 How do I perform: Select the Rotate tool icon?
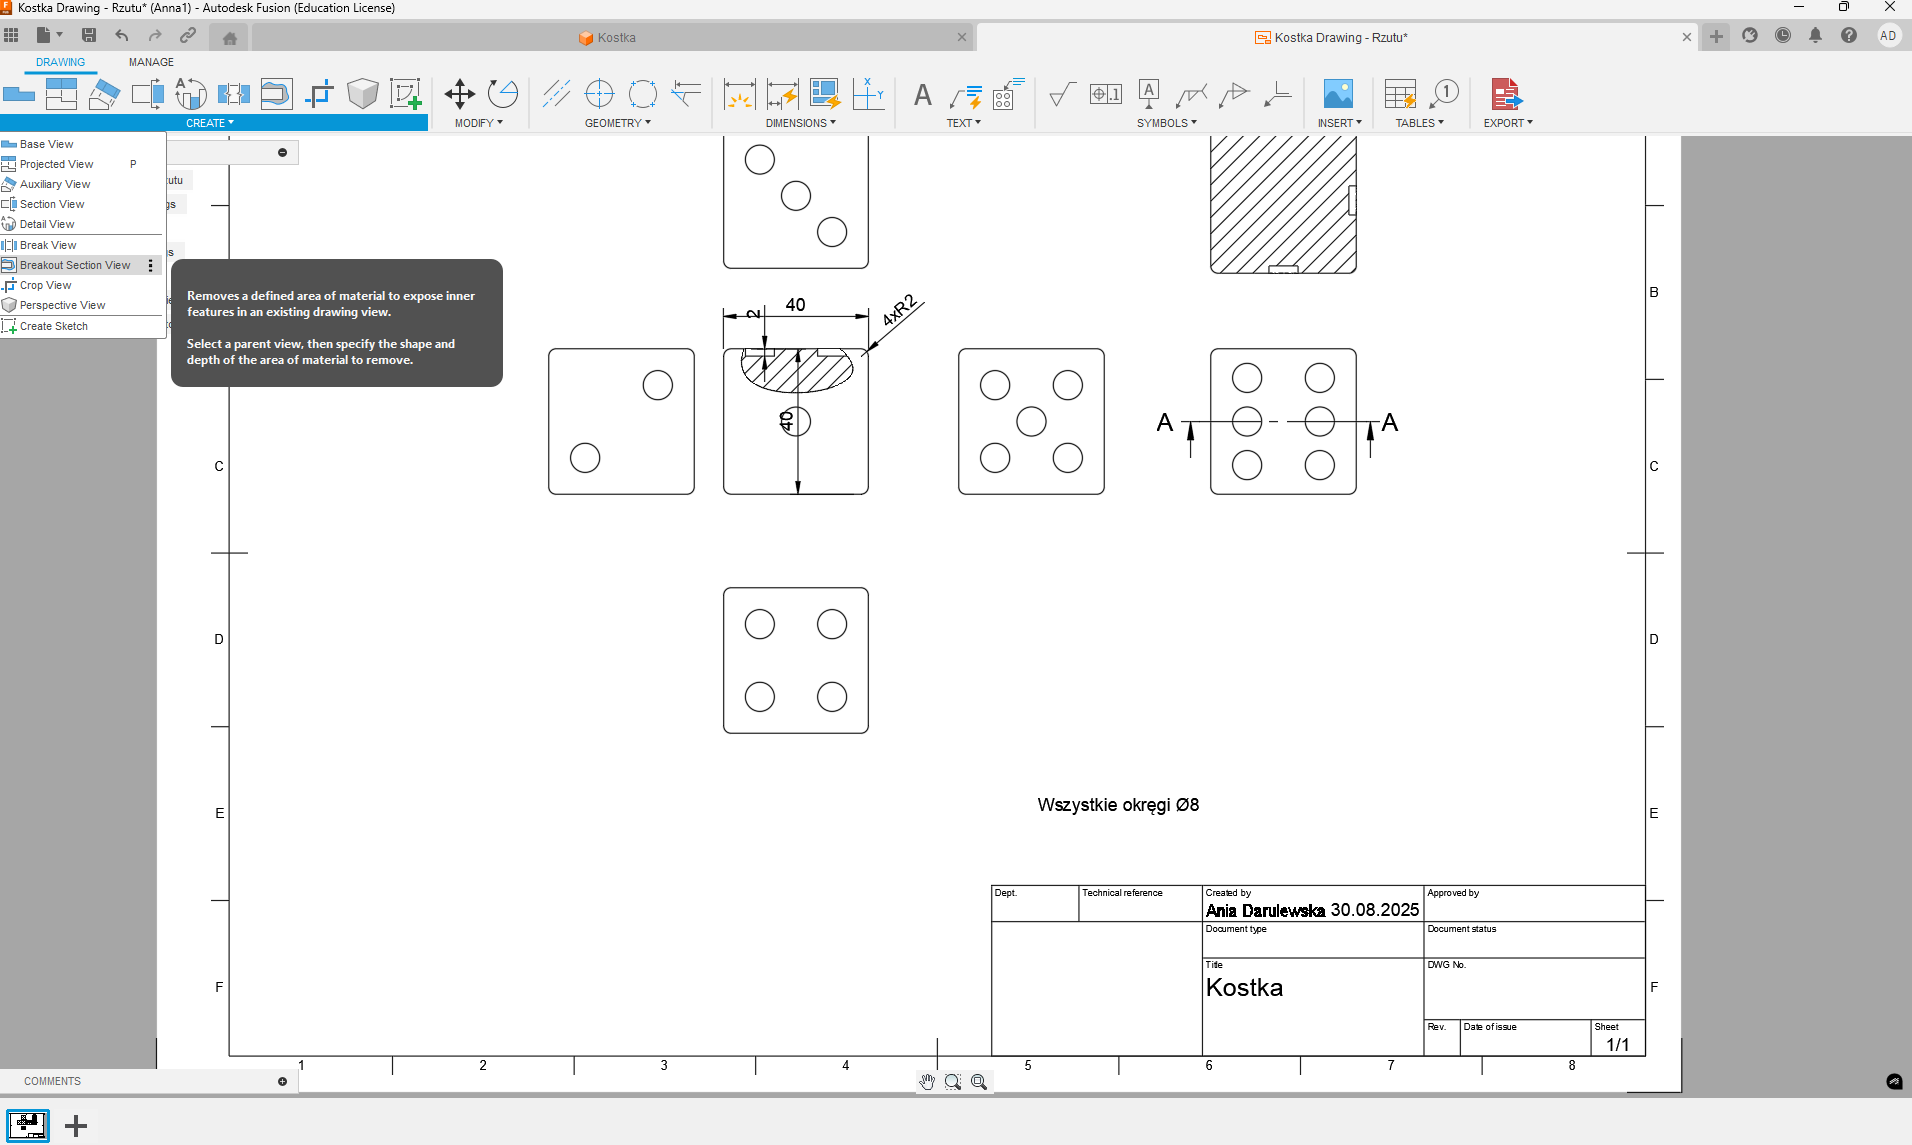503,95
